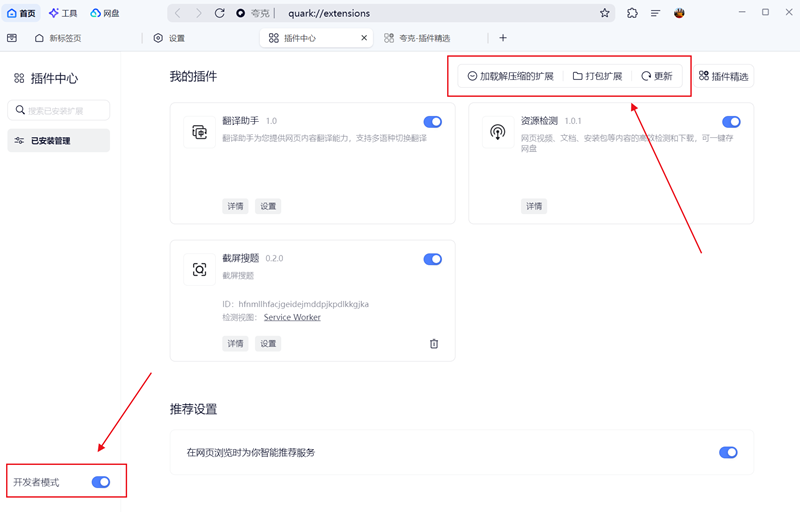Reload the page with the refresh icon
The image size is (800, 512).
tap(219, 13)
